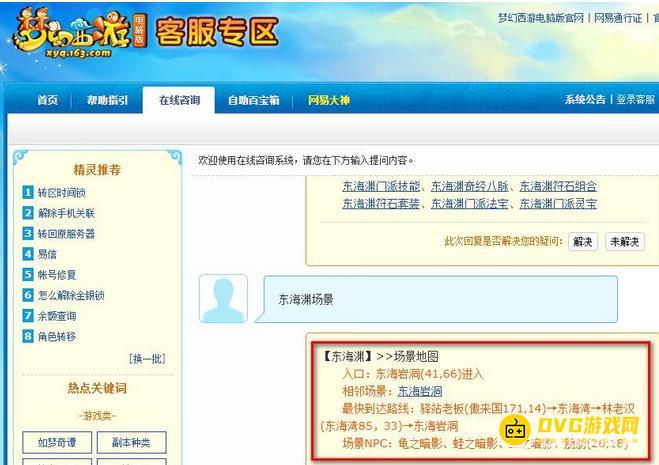659x465 pixels.
Task: Click the 梦幻西游 xyq.163.com logo
Action: [x=80, y=34]
